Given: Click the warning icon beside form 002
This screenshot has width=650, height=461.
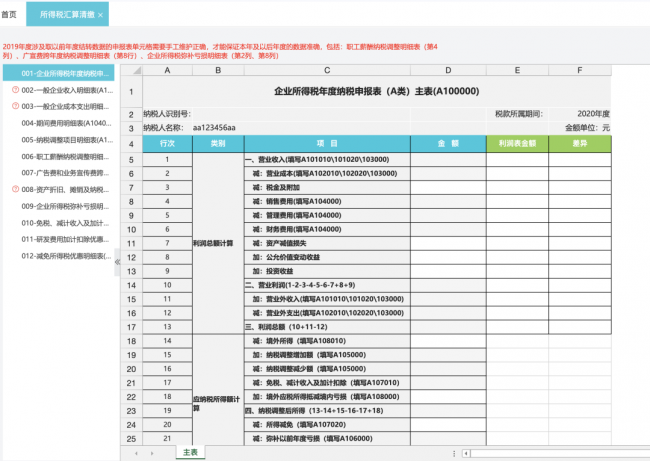Looking at the screenshot, I should 14,90.
